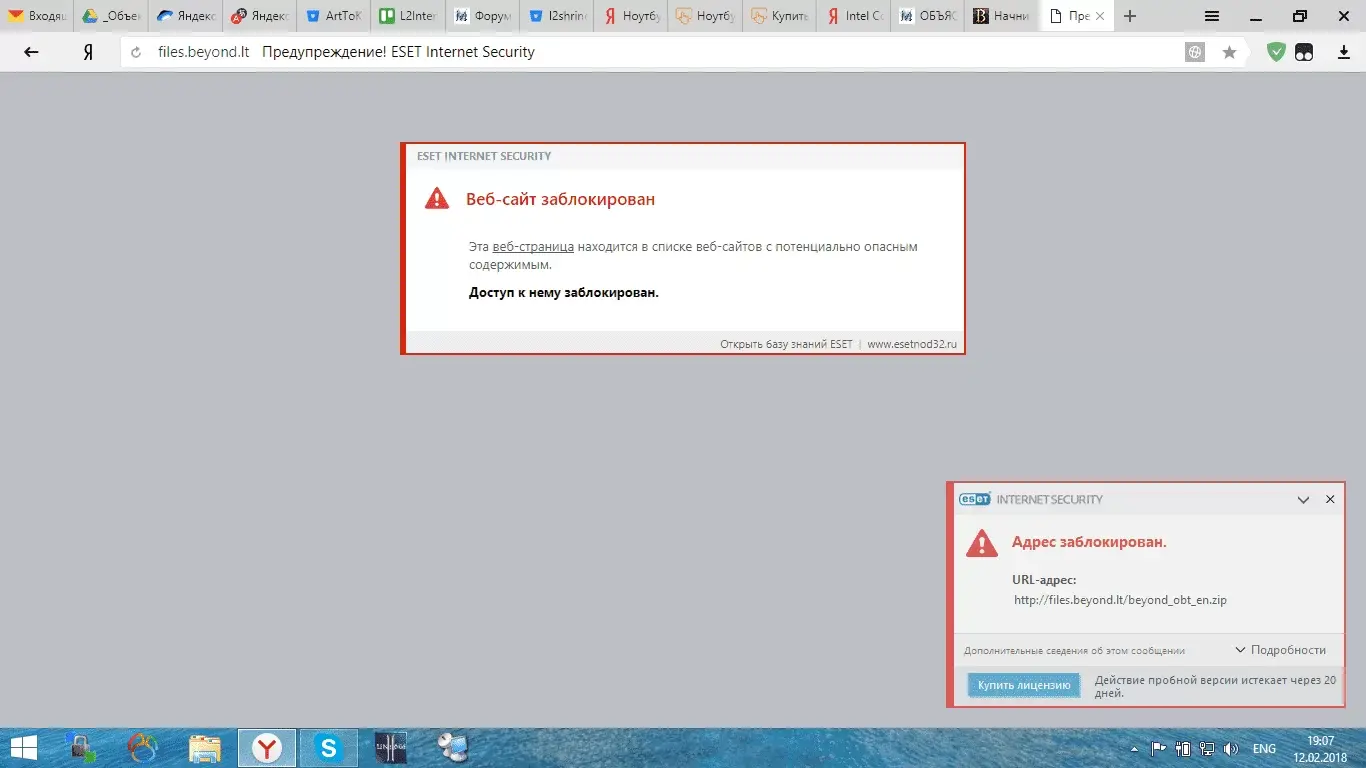Switch to the l2shrin tab

[x=557, y=16]
